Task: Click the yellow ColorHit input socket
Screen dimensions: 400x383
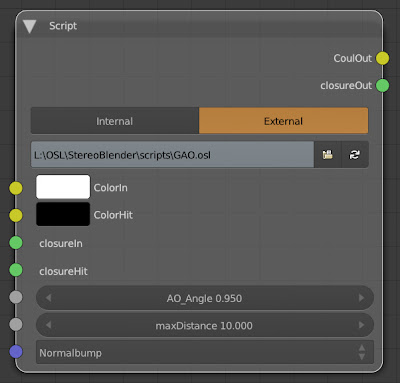Action: coord(16,215)
